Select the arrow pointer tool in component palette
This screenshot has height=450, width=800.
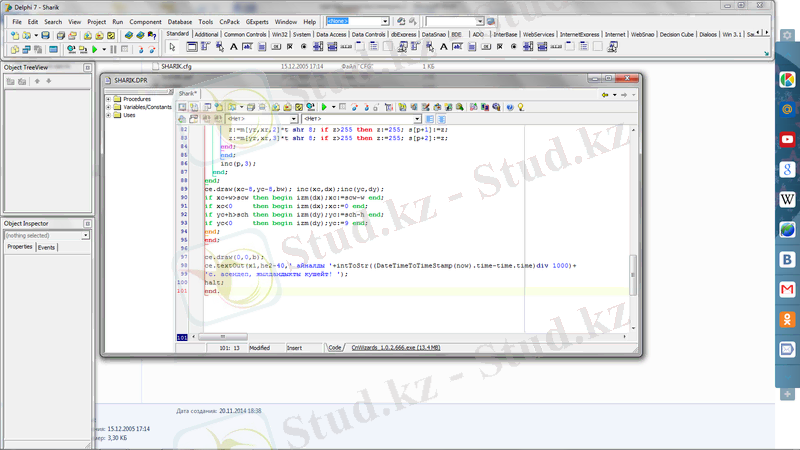[172, 47]
